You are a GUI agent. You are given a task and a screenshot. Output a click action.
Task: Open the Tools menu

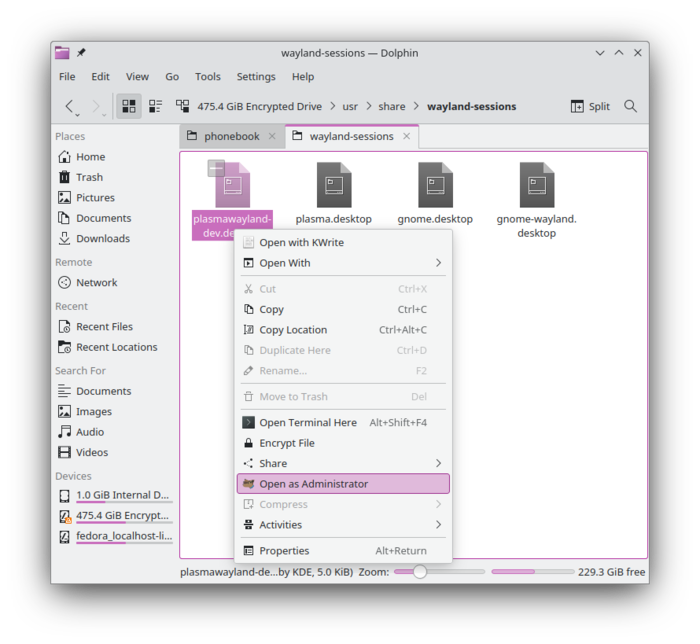point(208,77)
